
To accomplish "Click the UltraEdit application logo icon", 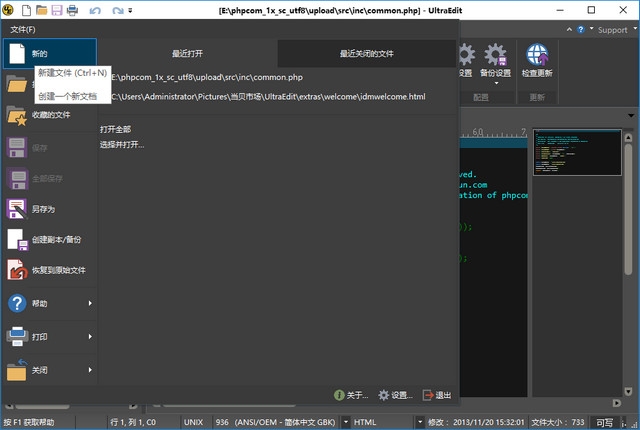I will [x=8, y=10].
